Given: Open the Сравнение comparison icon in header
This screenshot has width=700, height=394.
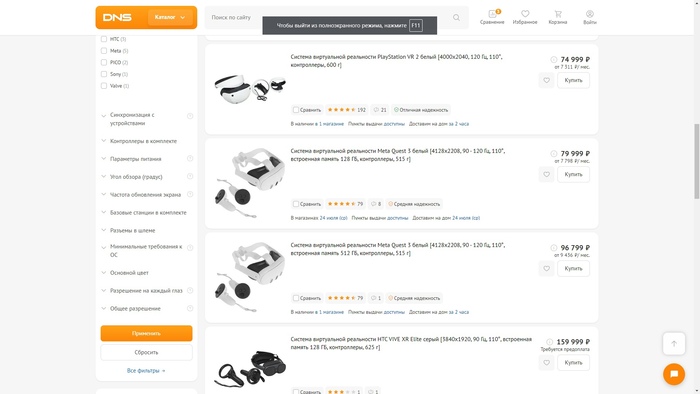Looking at the screenshot, I should [x=492, y=14].
